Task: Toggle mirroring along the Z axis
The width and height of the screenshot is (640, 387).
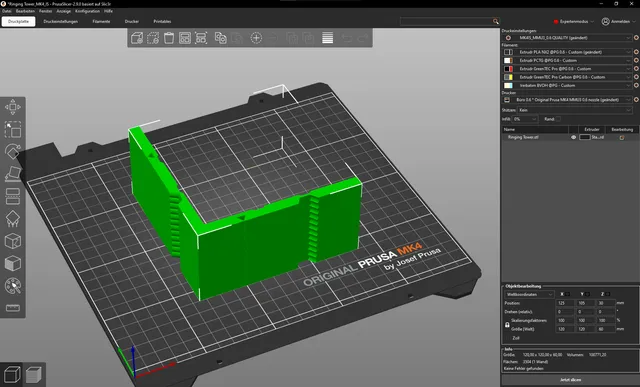Action: pyautogui.click(x=607, y=294)
